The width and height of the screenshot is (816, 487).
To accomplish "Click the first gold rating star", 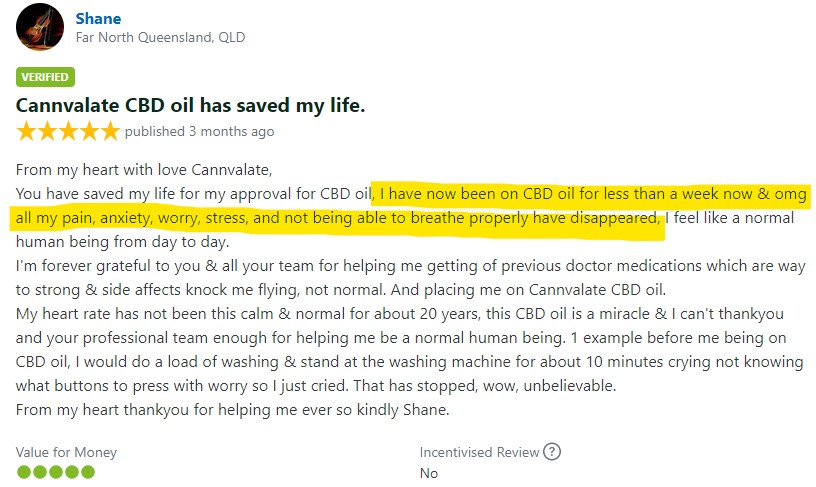I will click(26, 131).
